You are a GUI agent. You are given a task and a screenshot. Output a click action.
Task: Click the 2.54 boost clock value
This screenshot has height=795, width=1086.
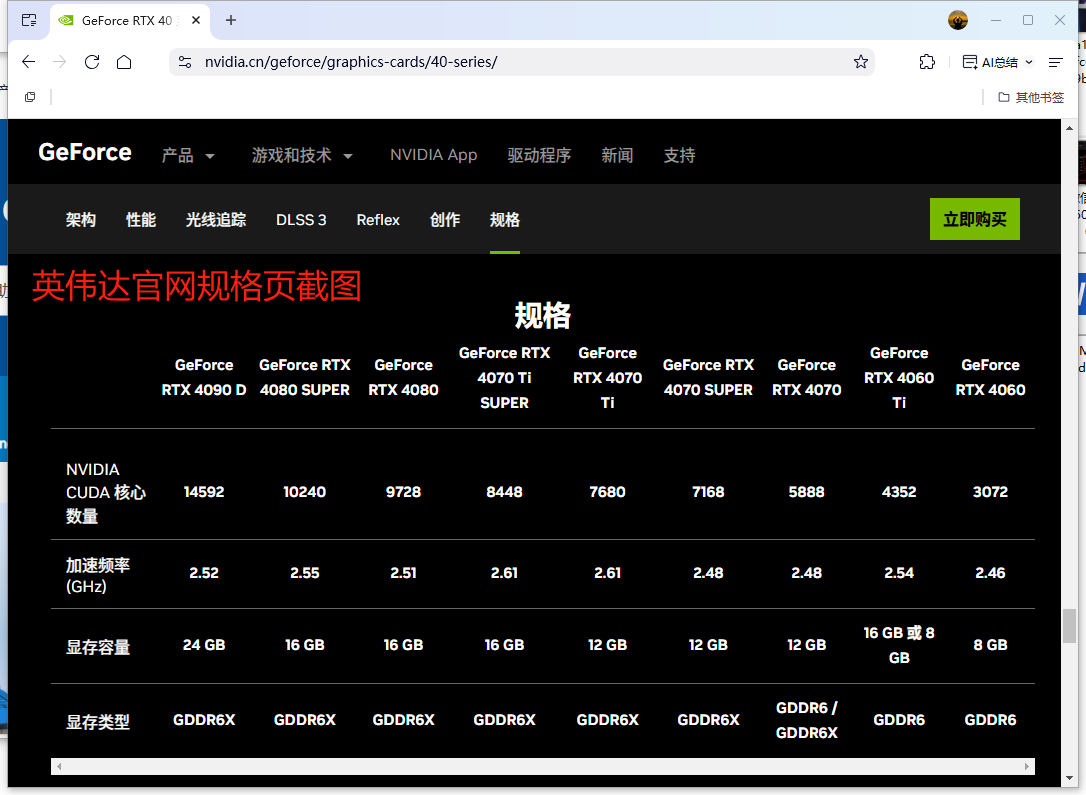pos(899,573)
